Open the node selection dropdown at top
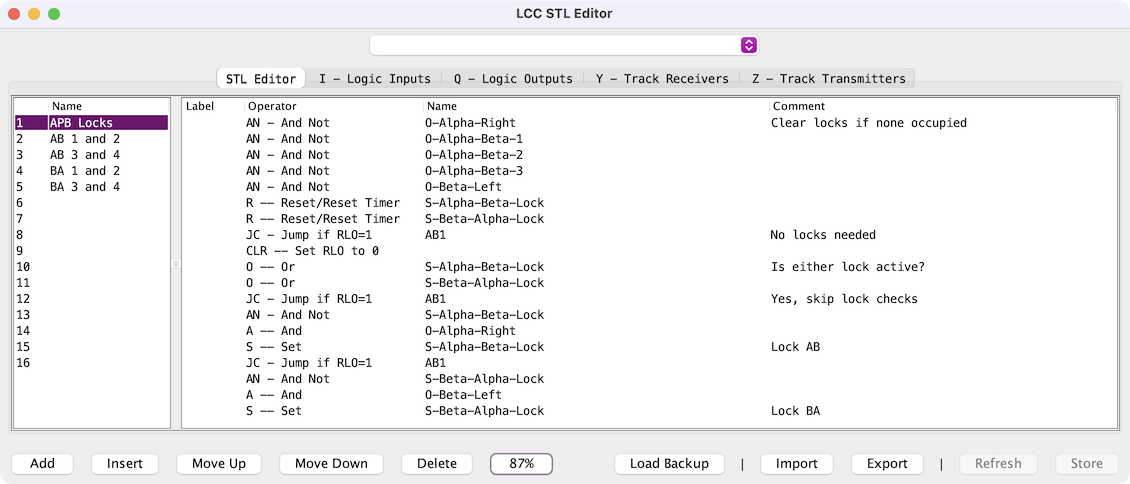The image size is (1130, 484). click(x=564, y=45)
